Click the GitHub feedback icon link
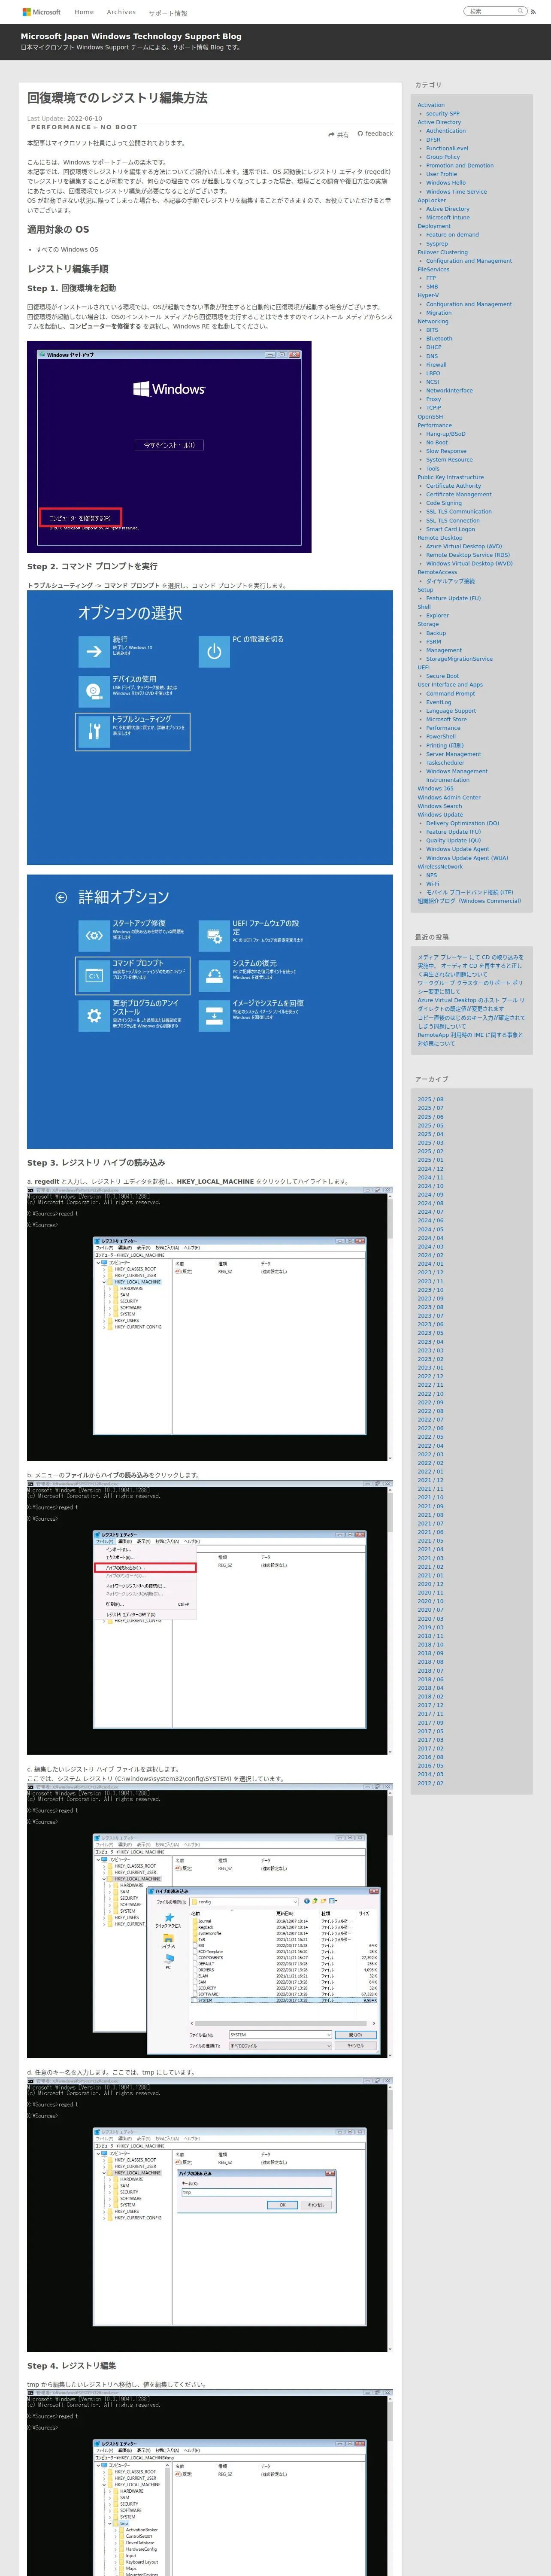The image size is (551, 2576). (x=375, y=133)
